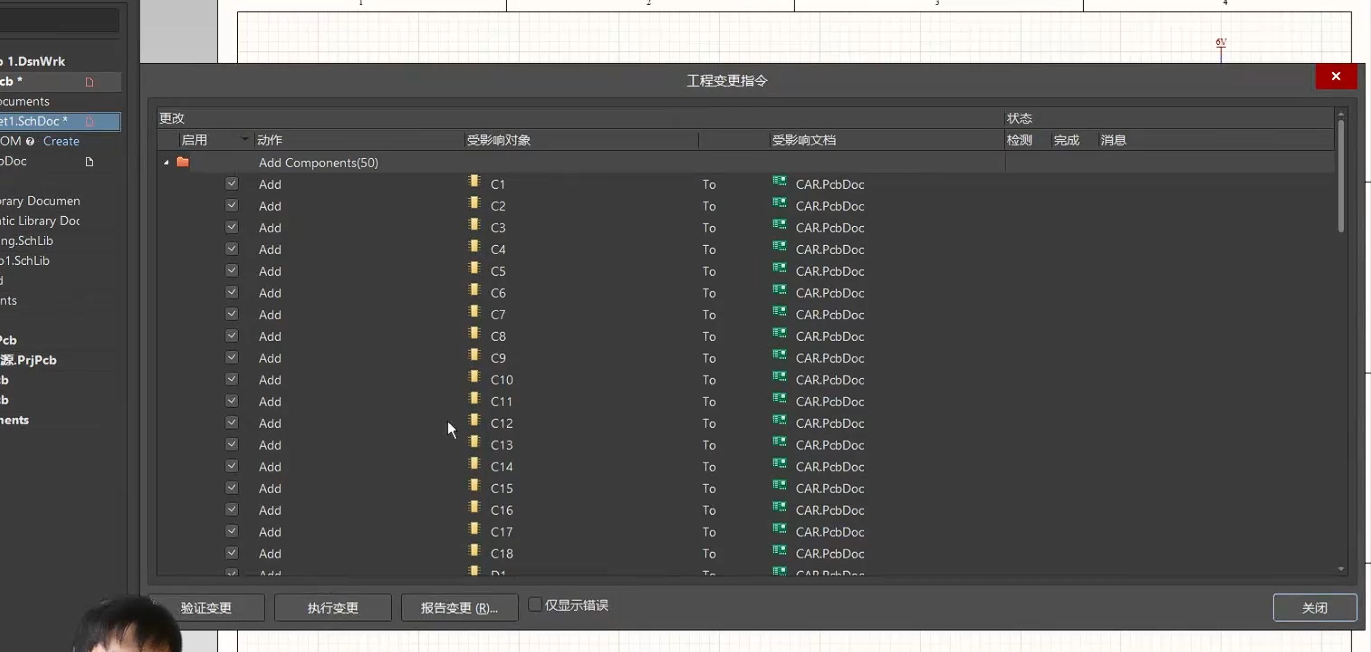Select the 1.DsnWrk workspace entry
This screenshot has height=652, width=1371.
33,61
